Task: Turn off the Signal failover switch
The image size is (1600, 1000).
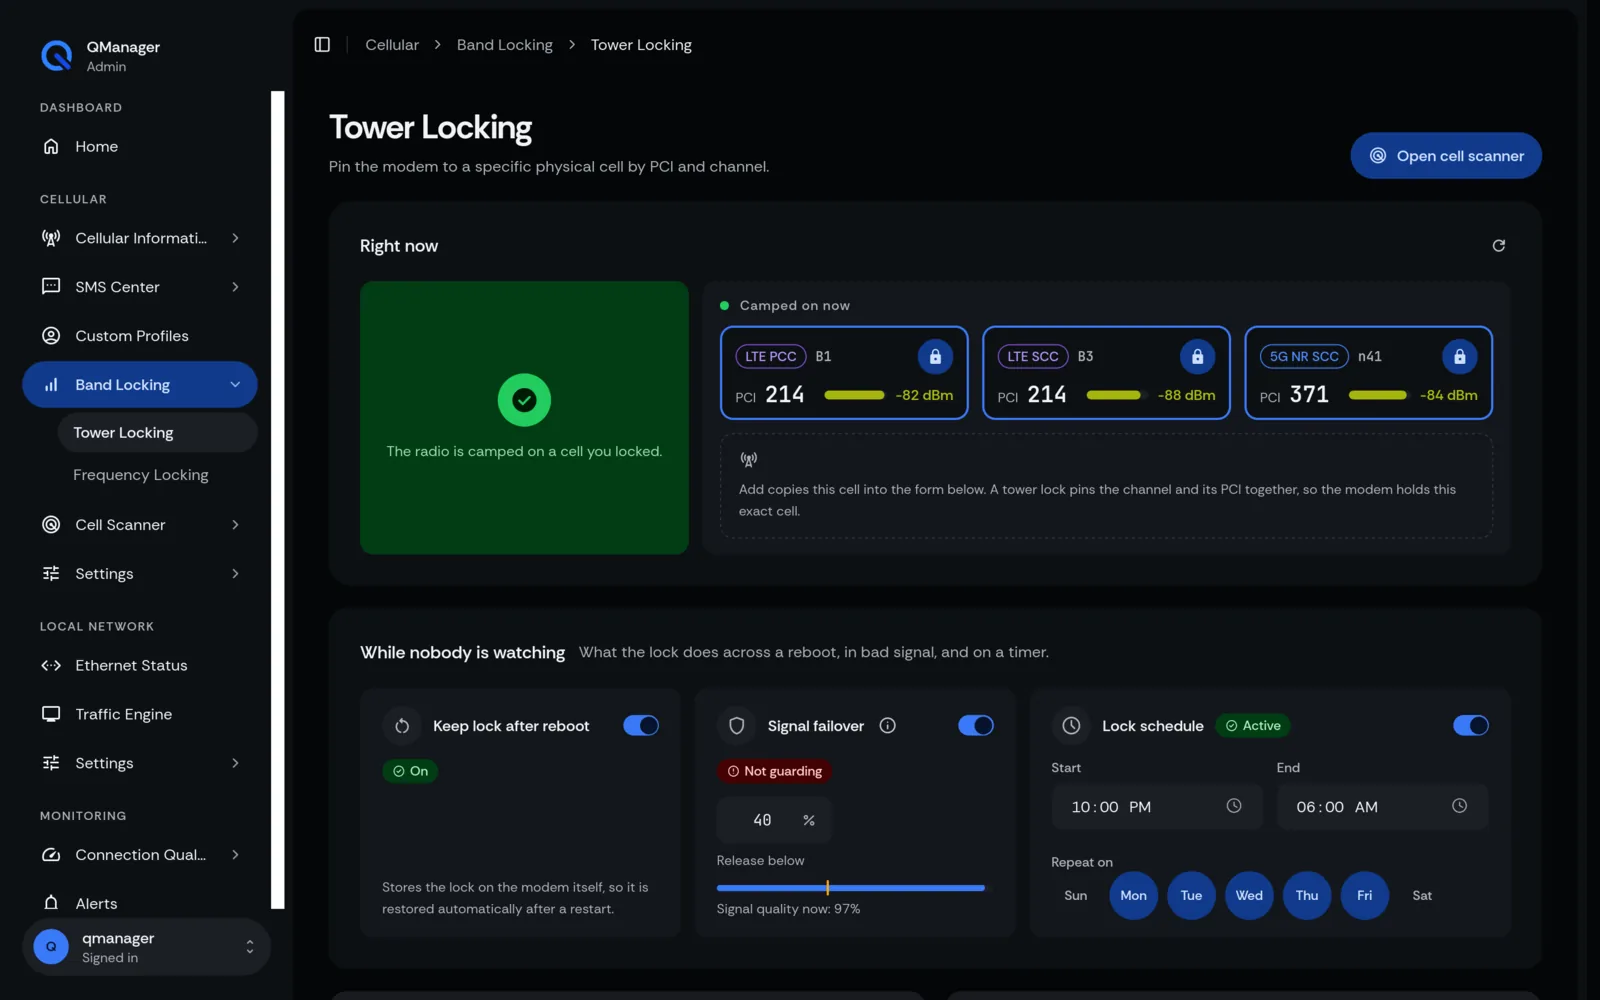Action: point(976,726)
